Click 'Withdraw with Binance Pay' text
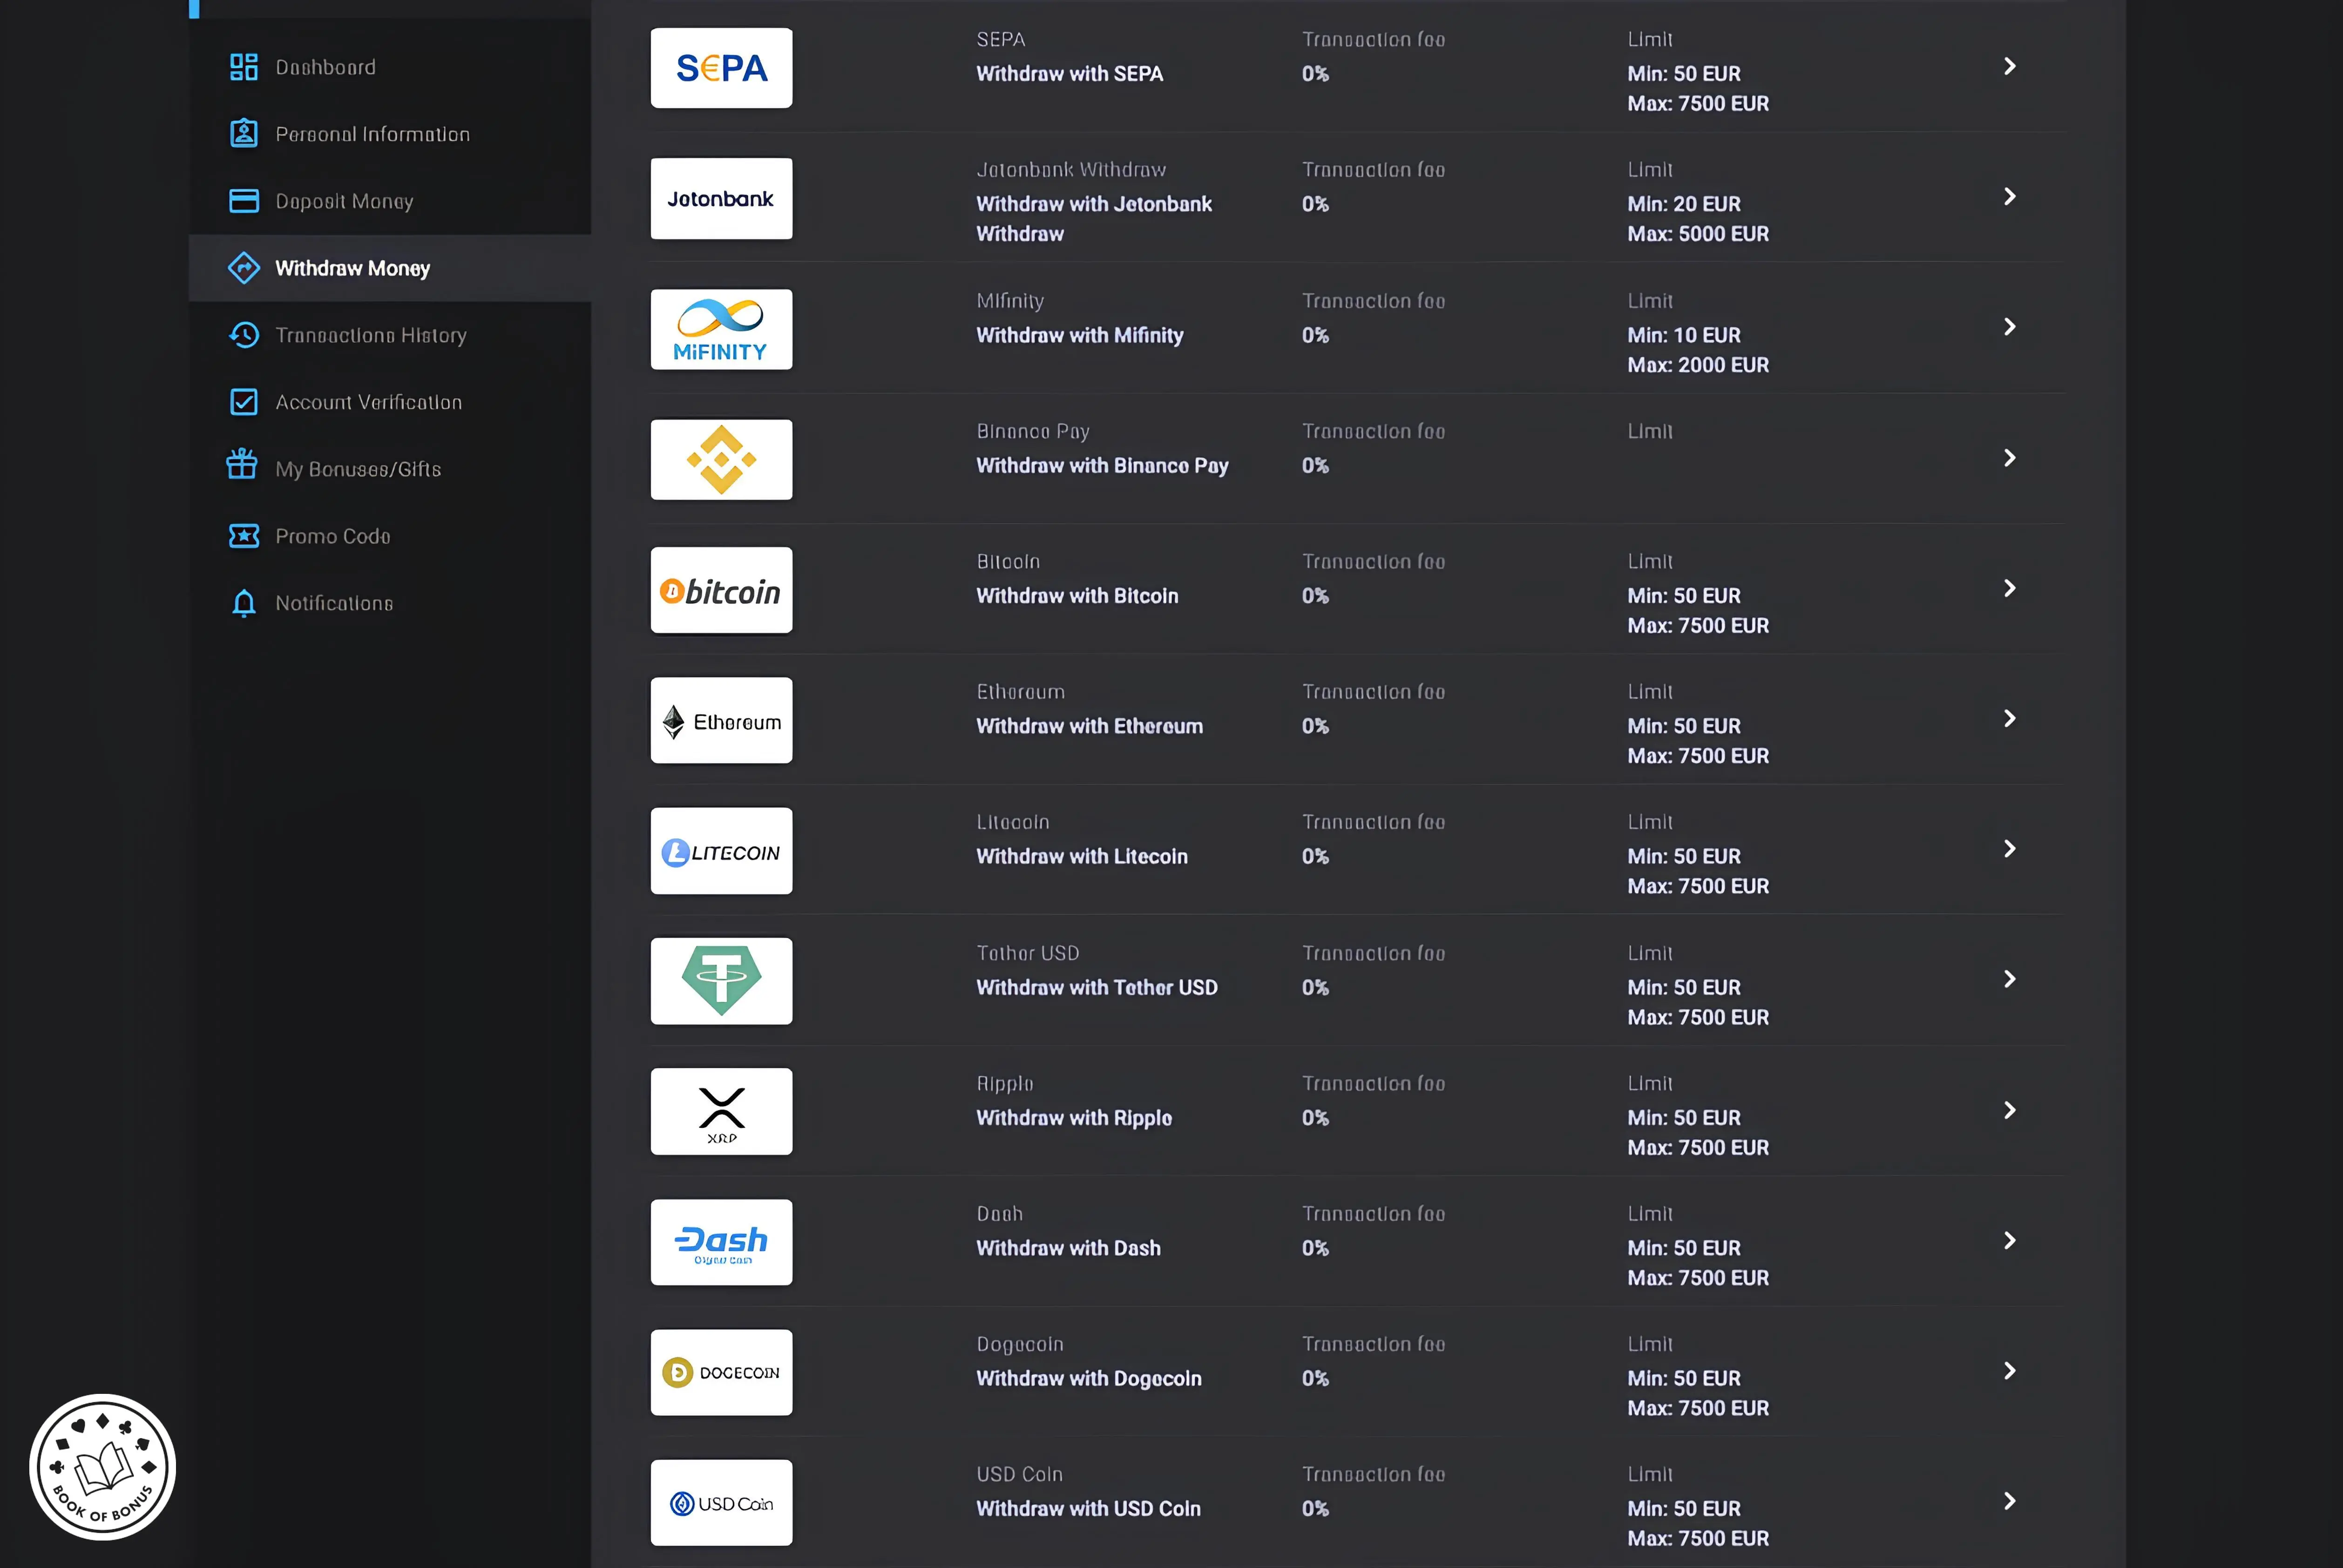 coord(1102,466)
